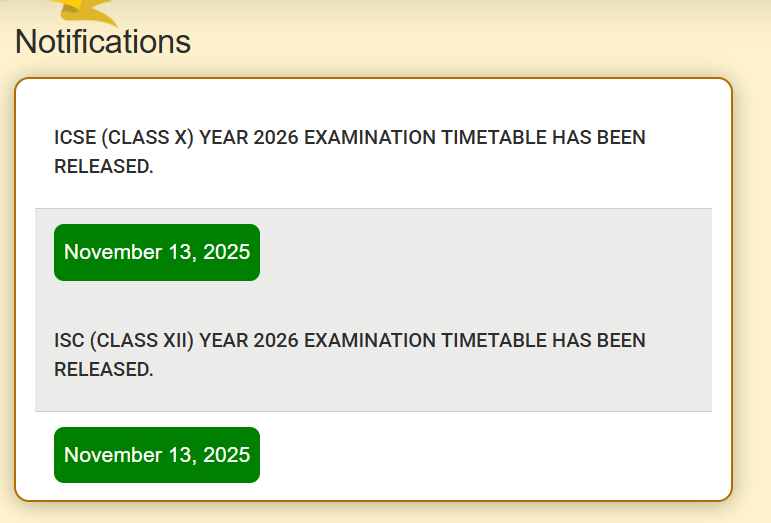Click "EXAMINATION" in the ISC notification
This screenshot has height=523, width=771.
tap(371, 341)
